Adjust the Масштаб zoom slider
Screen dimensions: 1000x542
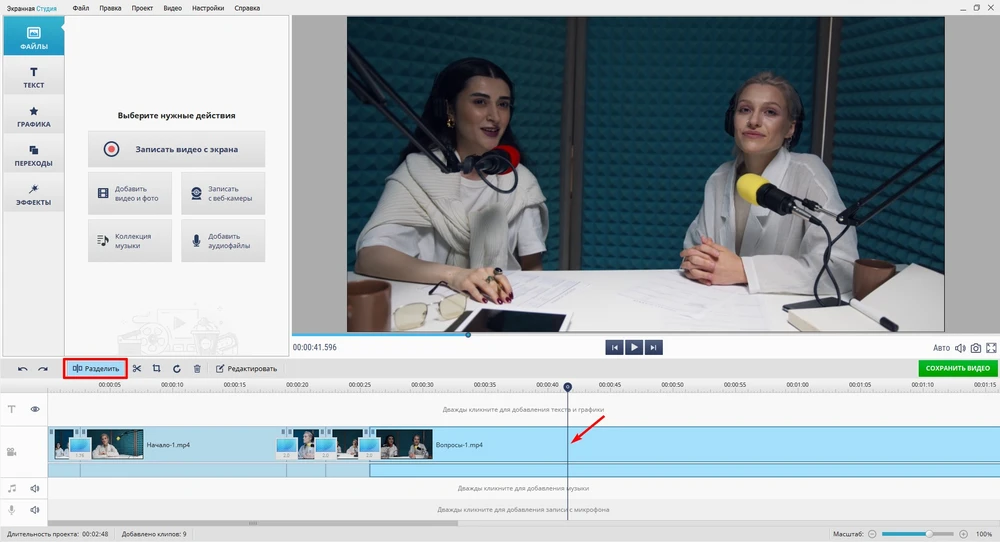pos(930,534)
